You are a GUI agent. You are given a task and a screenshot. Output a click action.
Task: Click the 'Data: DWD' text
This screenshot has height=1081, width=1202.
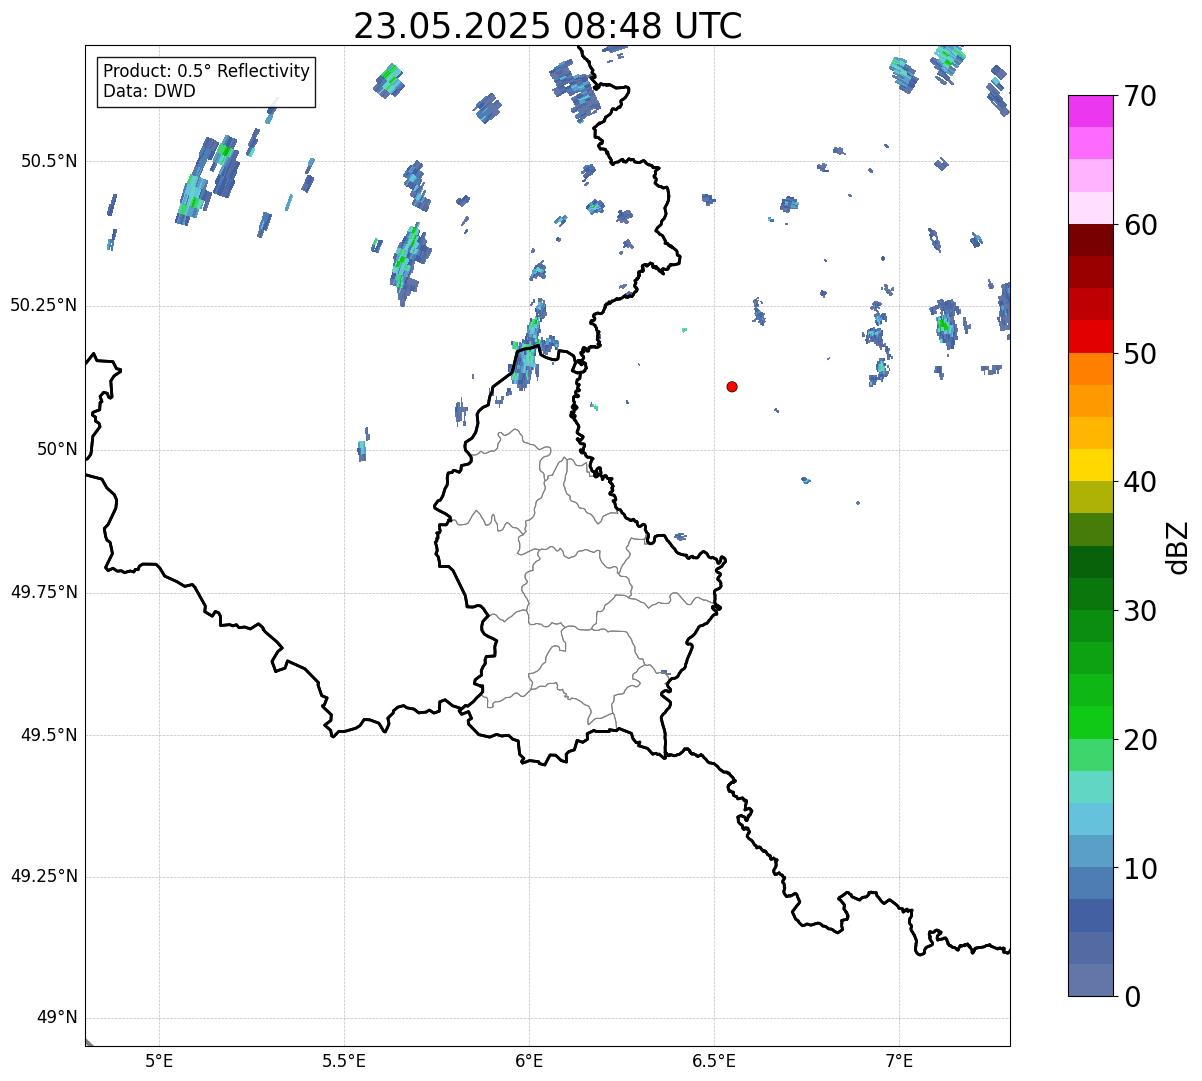coord(149,91)
